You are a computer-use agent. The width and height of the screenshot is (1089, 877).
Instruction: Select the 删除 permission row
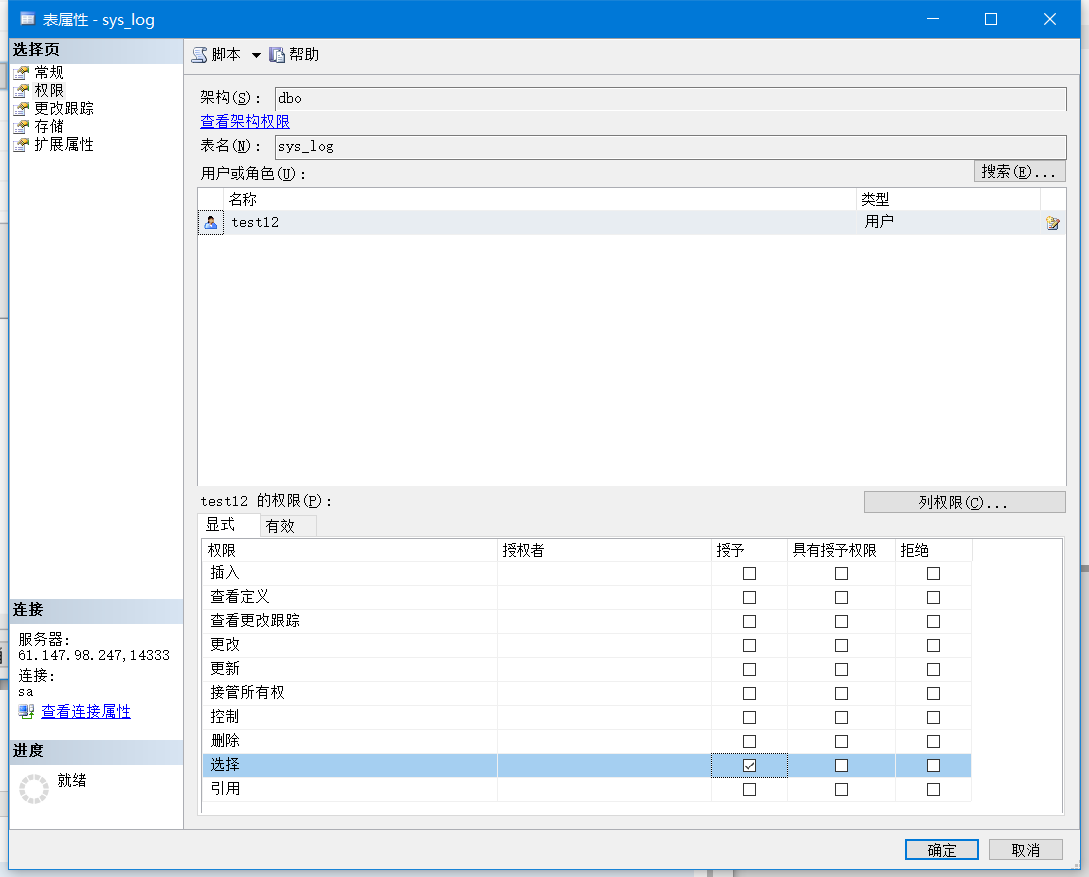click(587, 742)
